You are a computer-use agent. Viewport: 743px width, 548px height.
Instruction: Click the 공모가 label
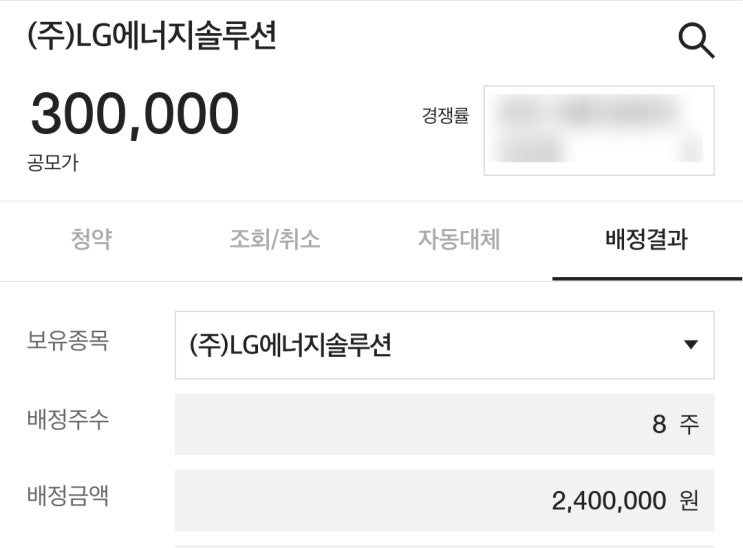point(52,163)
